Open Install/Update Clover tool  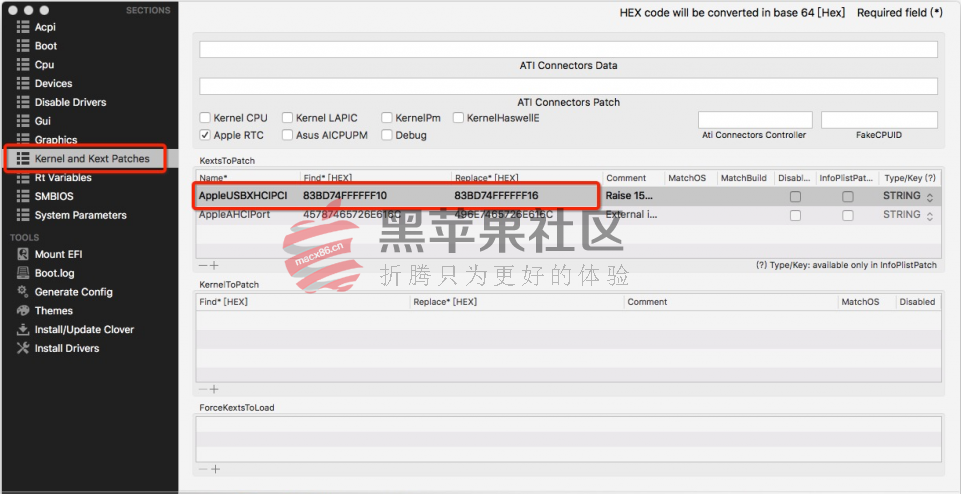[84, 330]
